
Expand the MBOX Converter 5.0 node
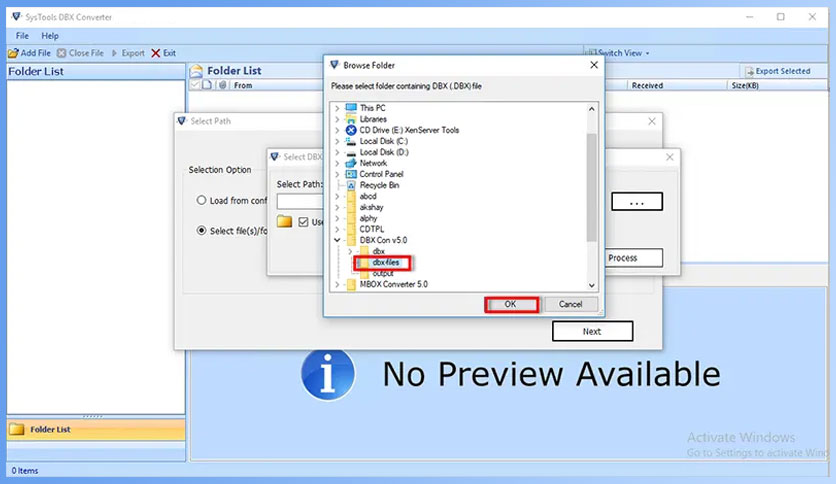tap(337, 285)
